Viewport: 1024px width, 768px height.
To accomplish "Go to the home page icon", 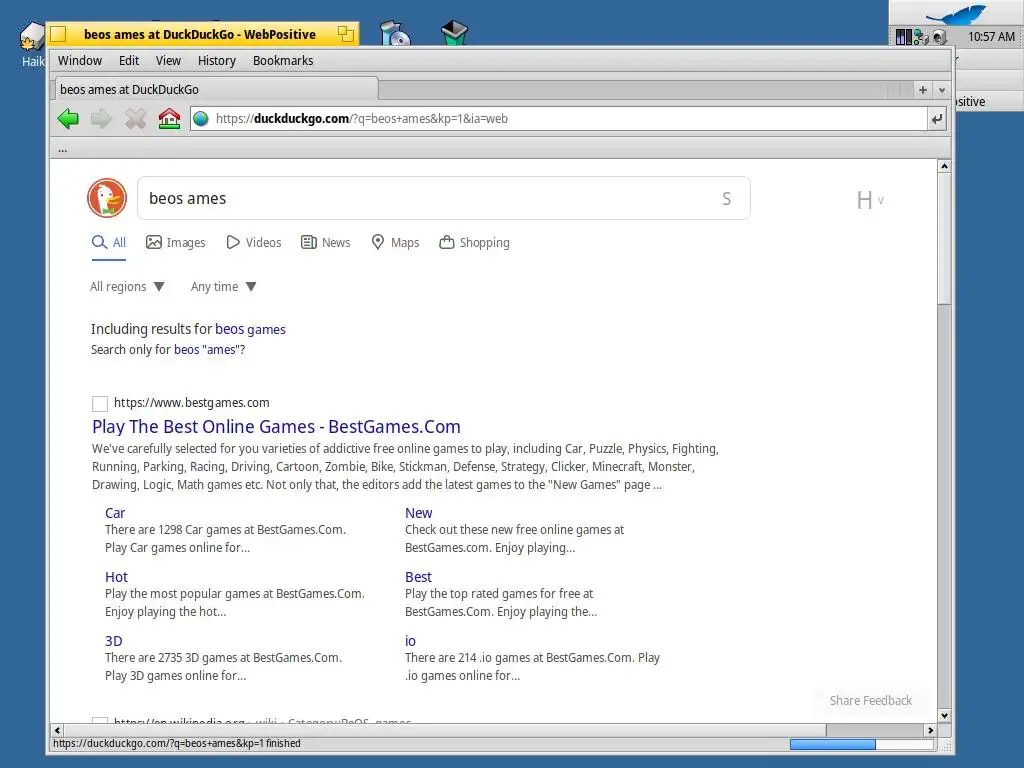I will point(169,118).
